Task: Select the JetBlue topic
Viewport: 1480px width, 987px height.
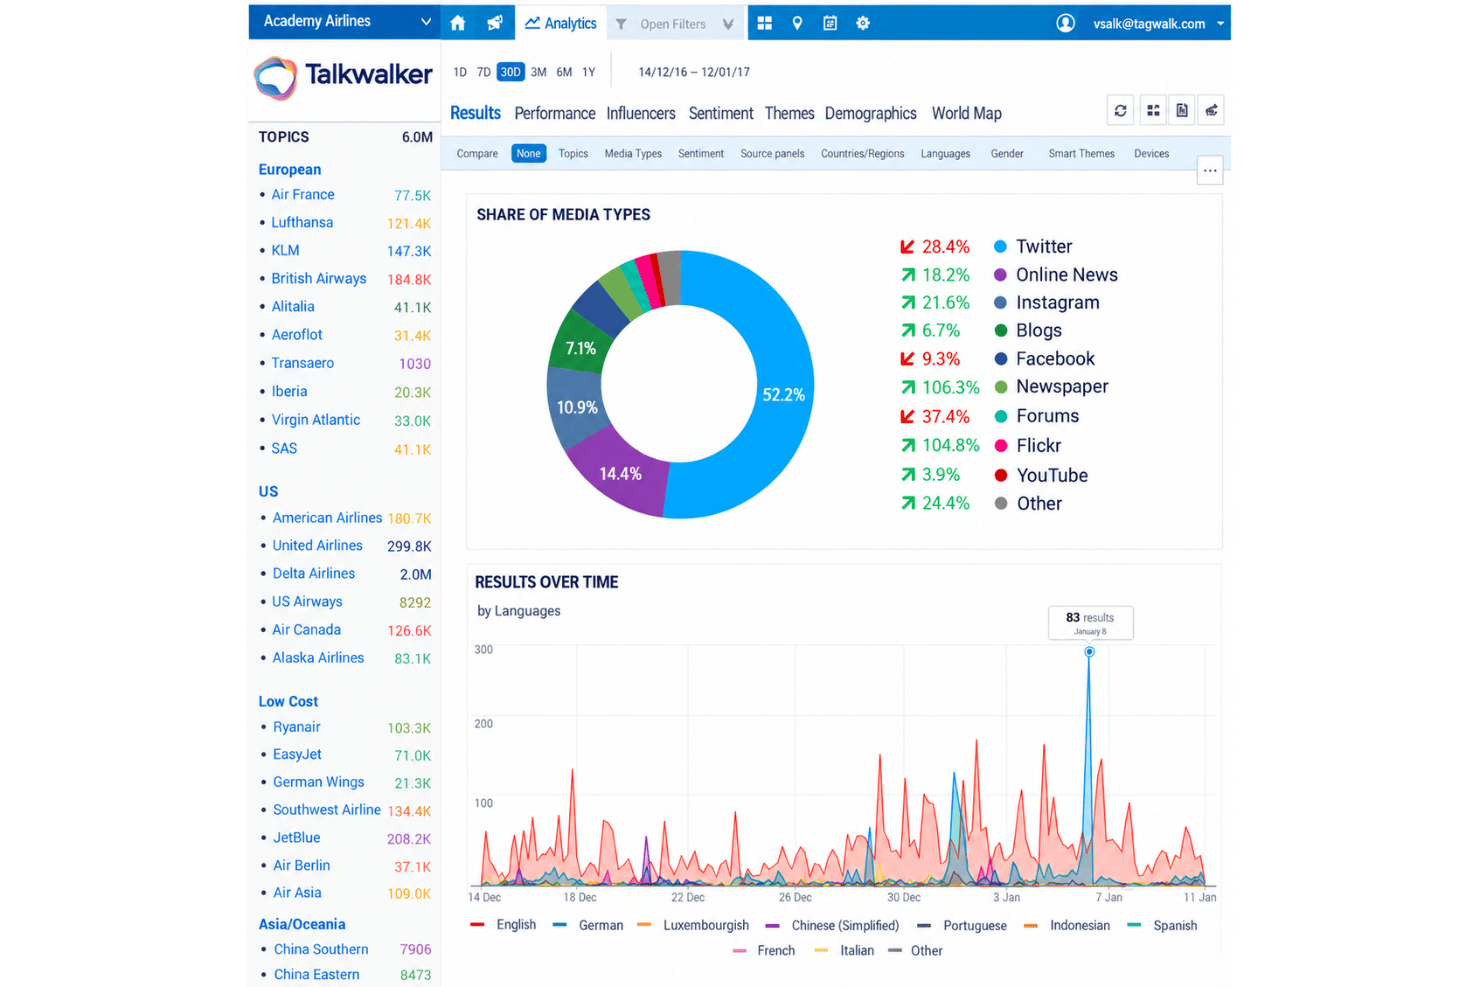Action: pos(297,838)
